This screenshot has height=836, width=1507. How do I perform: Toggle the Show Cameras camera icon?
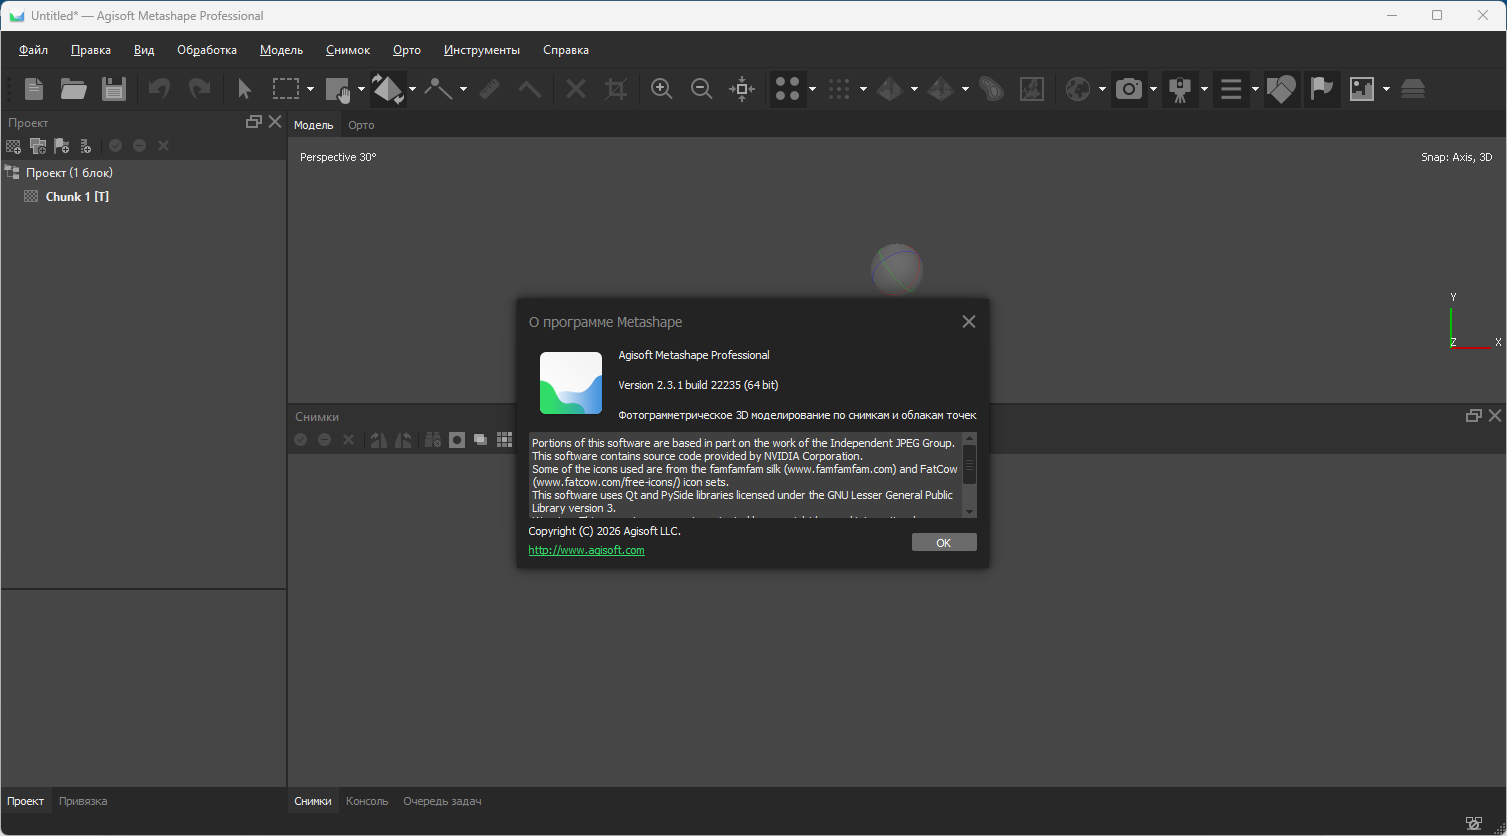click(x=1129, y=89)
